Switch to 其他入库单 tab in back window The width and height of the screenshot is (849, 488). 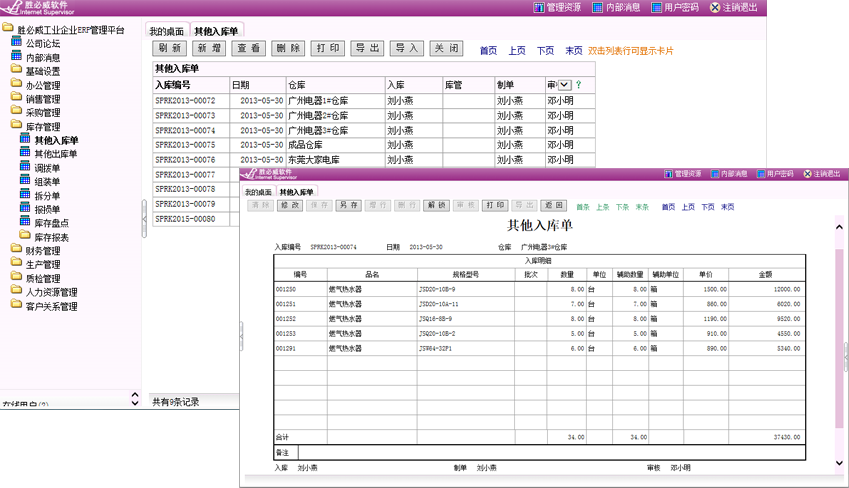(216, 31)
